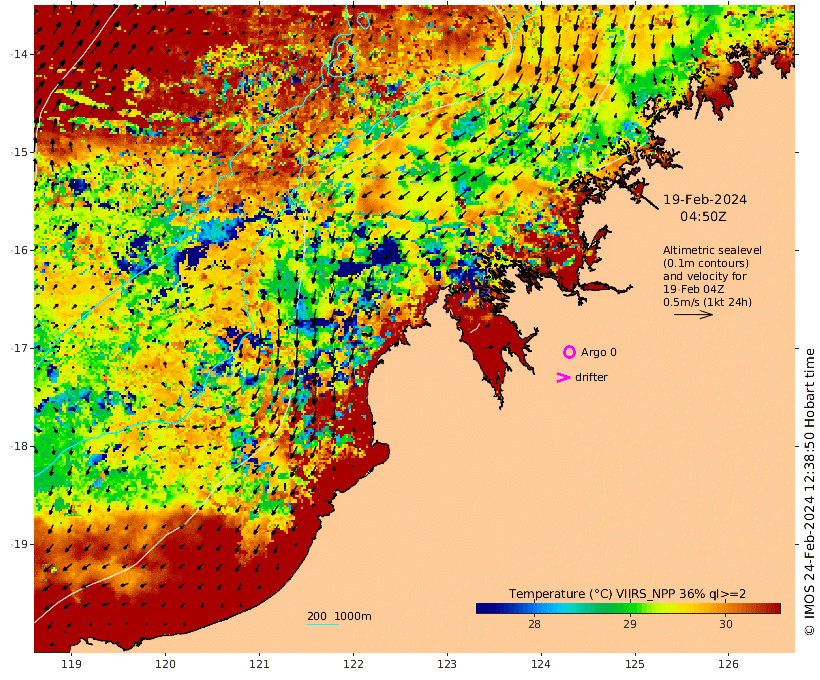Click the magenta drifter arrowhead legend marker

(x=563, y=377)
